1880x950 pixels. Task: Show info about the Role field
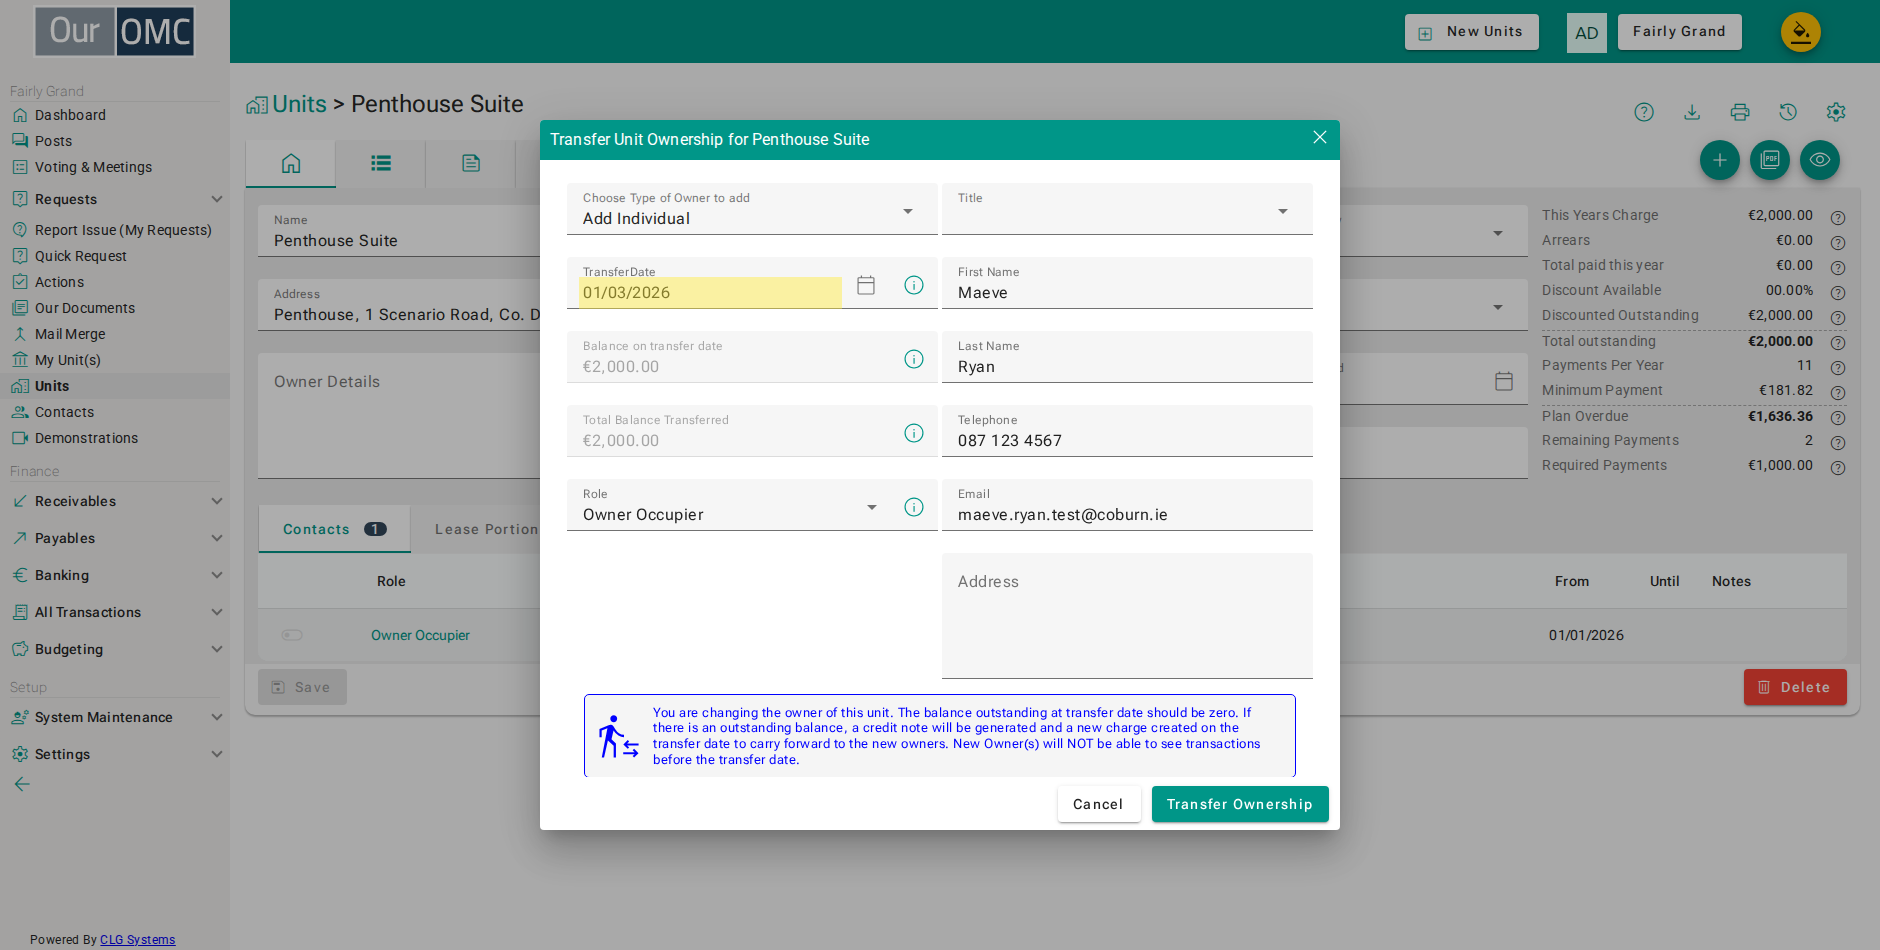pyautogui.click(x=914, y=507)
